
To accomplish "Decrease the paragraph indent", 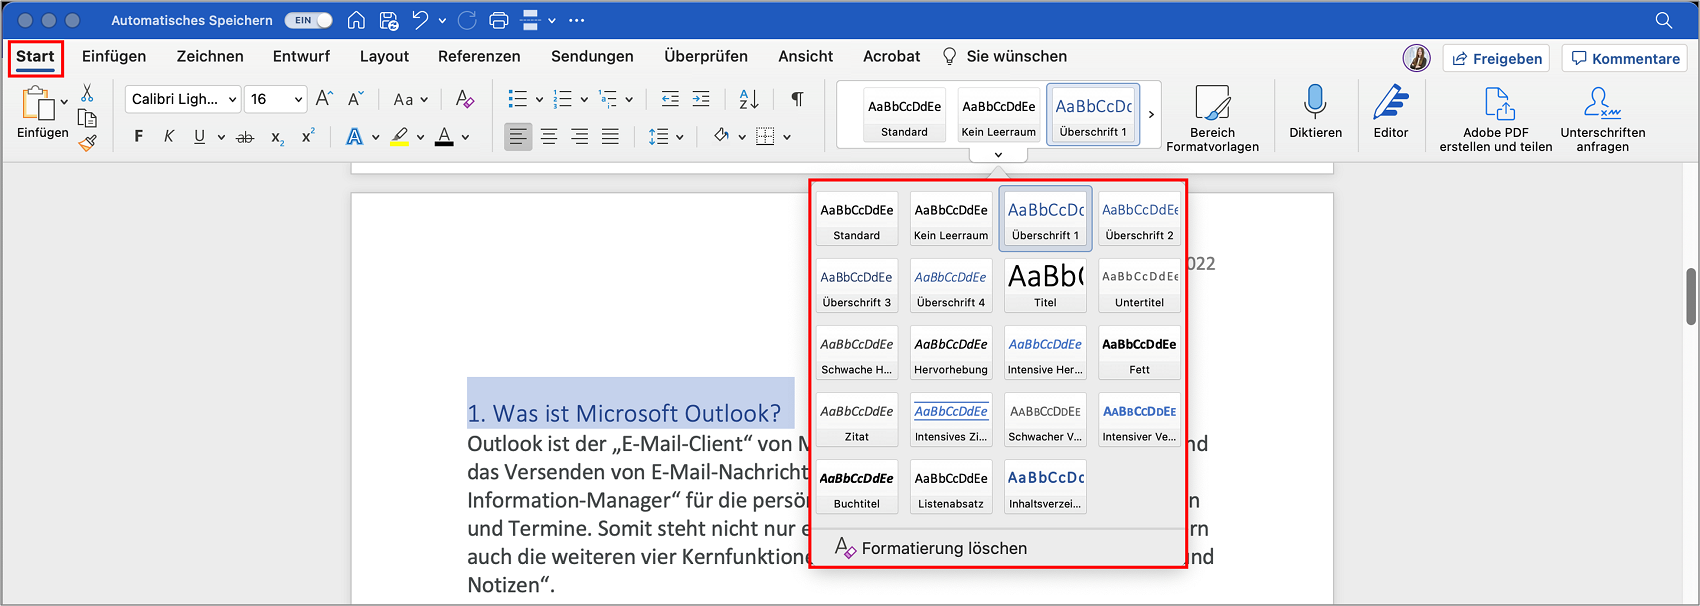I will point(670,99).
